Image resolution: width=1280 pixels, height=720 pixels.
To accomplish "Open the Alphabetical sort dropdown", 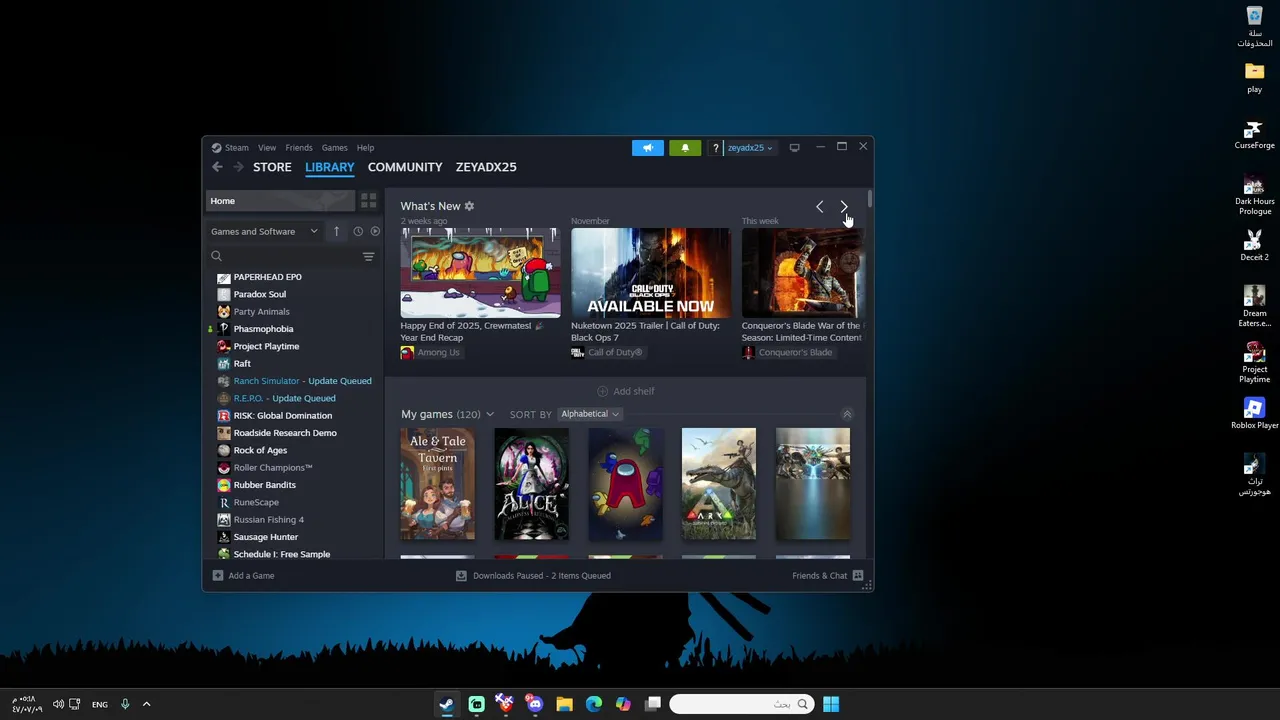I will (x=590, y=414).
